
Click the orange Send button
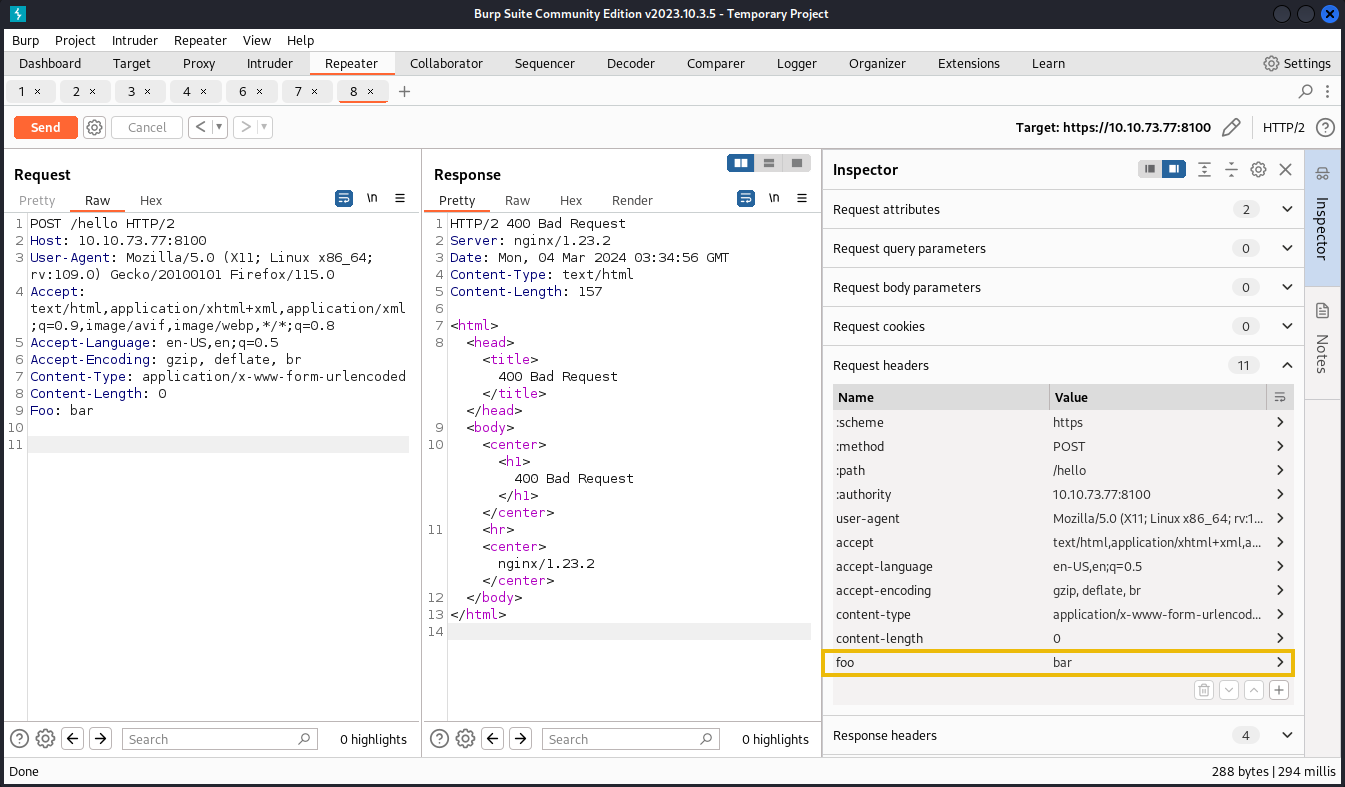pos(46,127)
